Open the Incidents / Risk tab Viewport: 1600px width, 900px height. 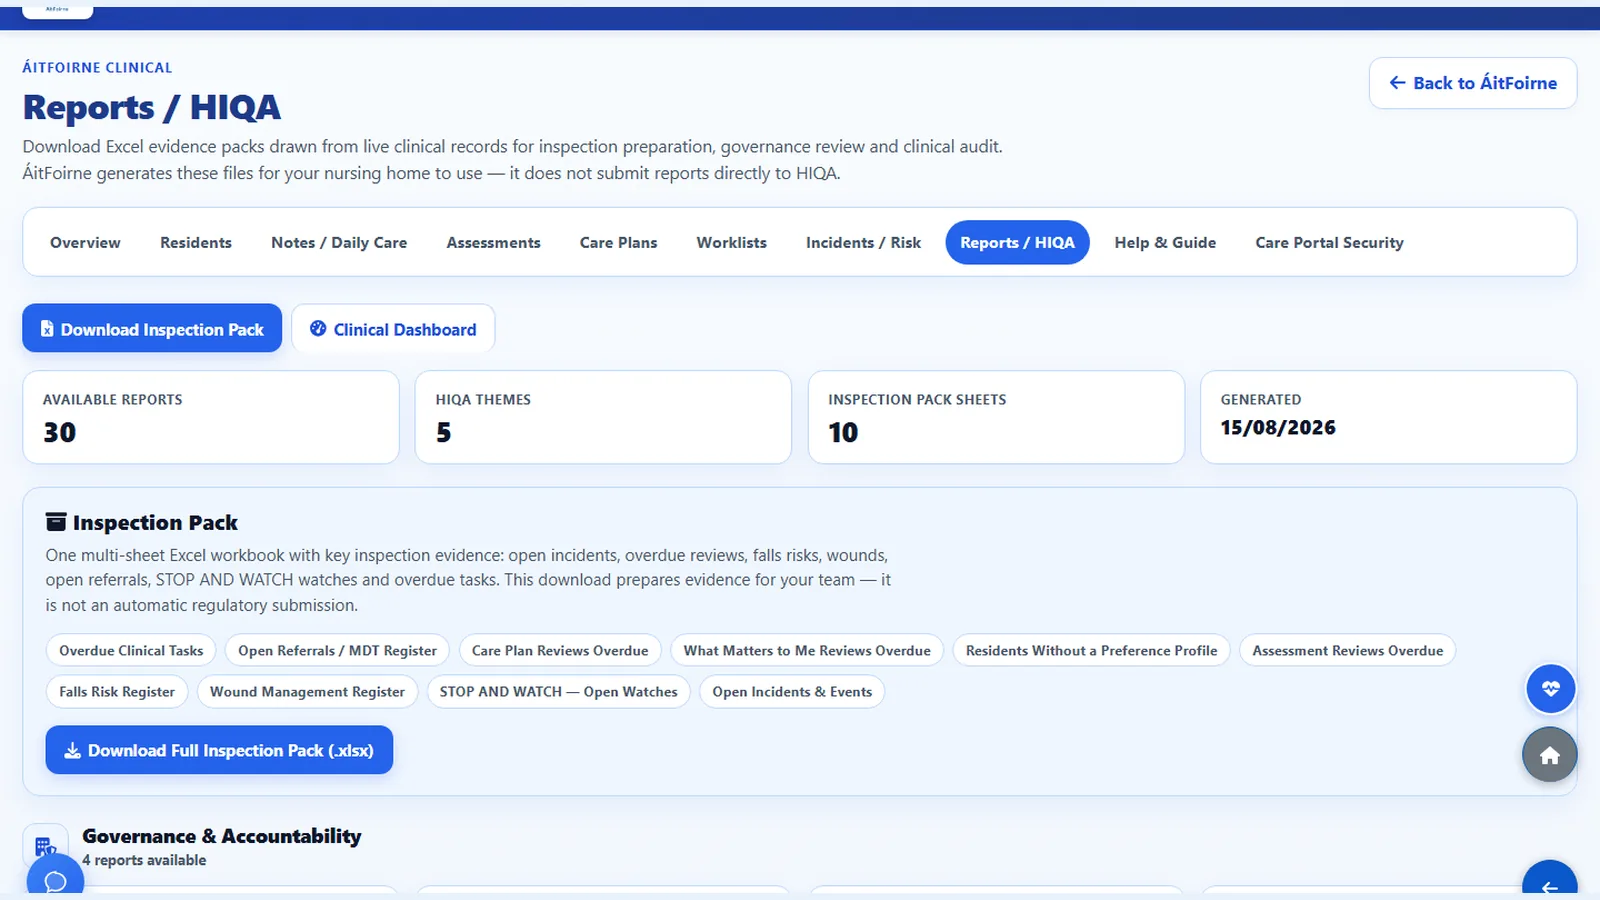[x=864, y=243]
